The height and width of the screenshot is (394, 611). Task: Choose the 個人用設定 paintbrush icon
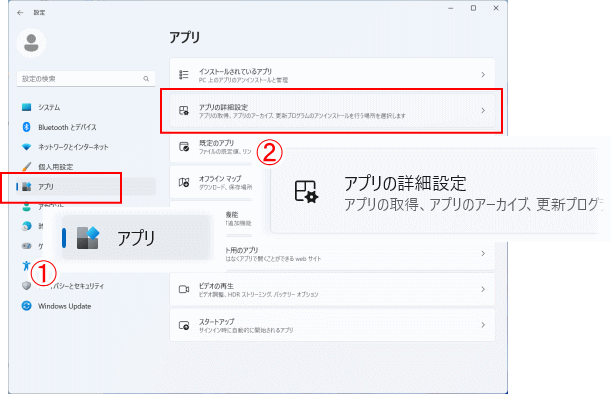(26, 167)
